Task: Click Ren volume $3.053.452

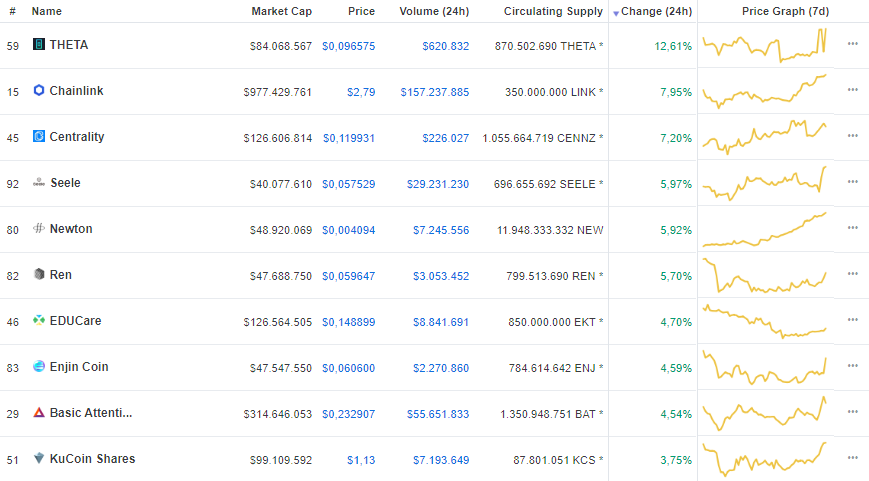Action: (x=441, y=276)
